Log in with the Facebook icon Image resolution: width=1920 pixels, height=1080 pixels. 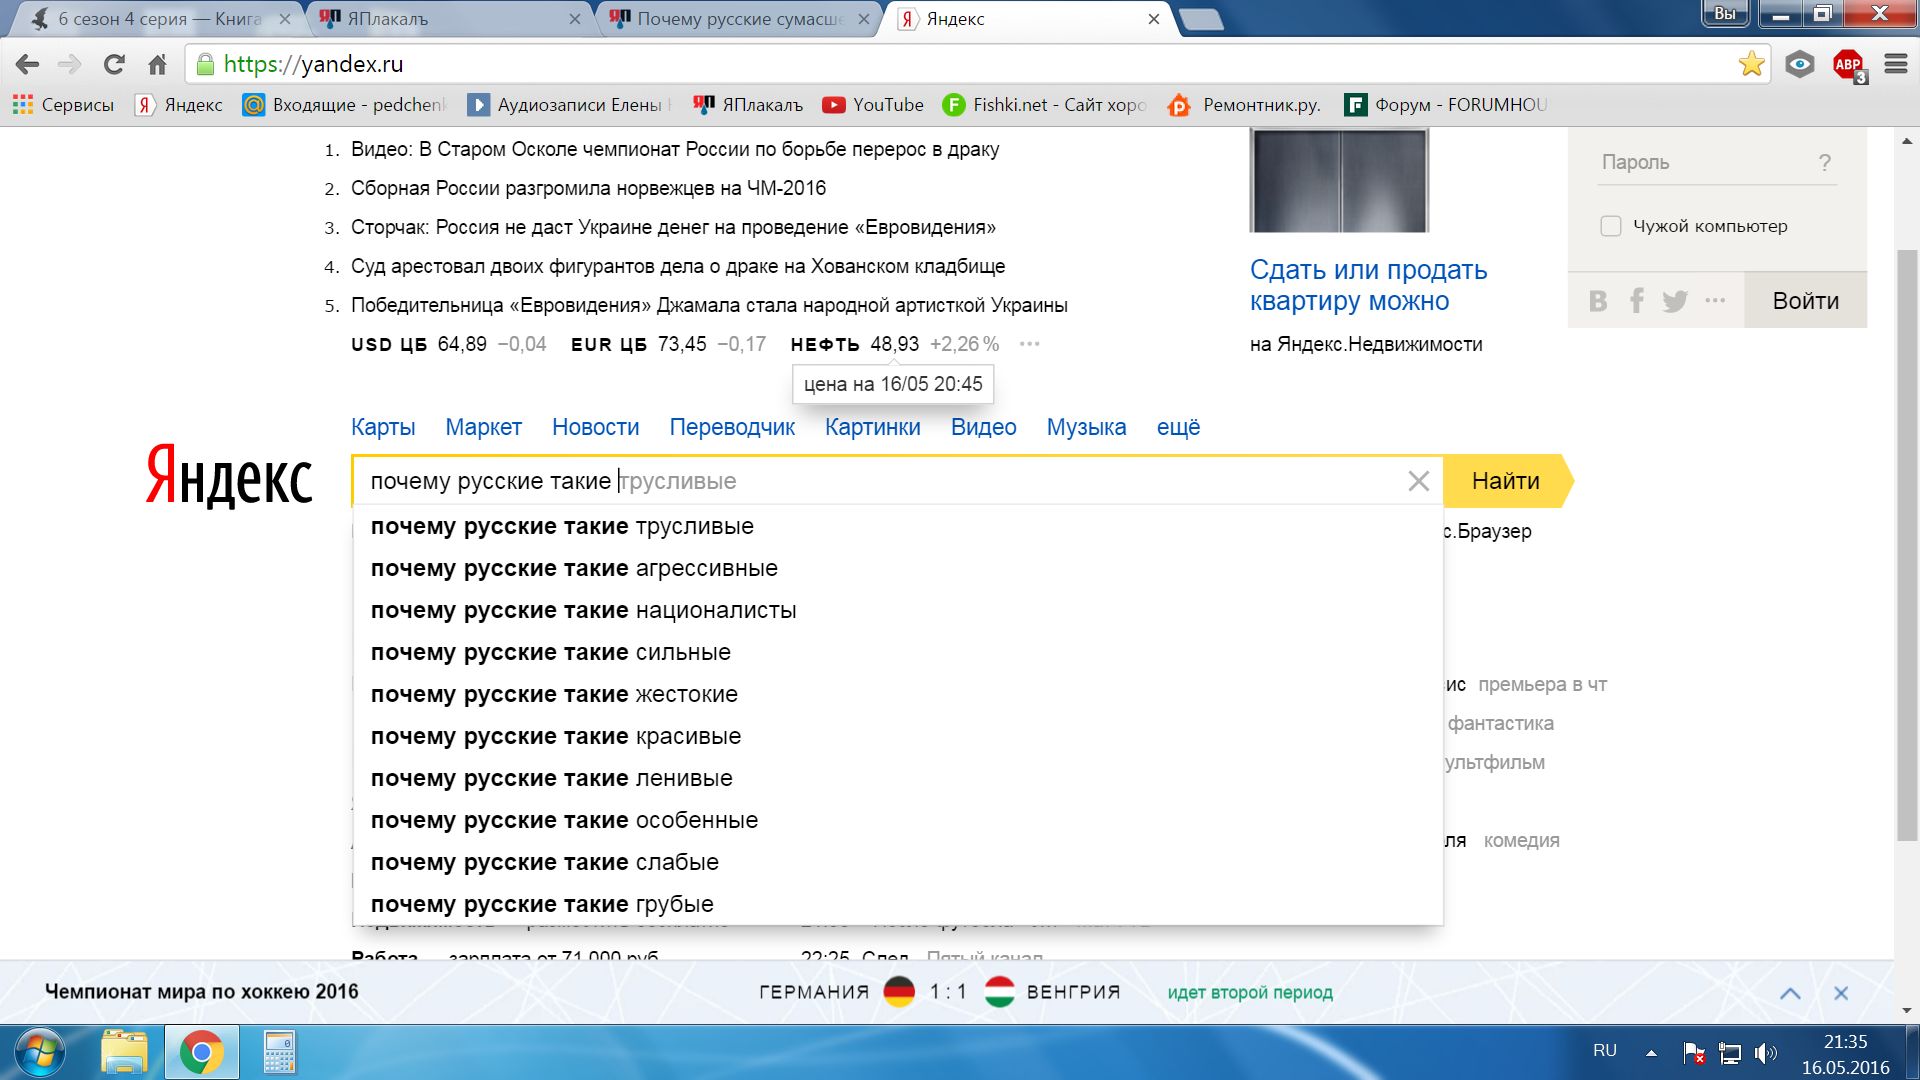point(1637,301)
